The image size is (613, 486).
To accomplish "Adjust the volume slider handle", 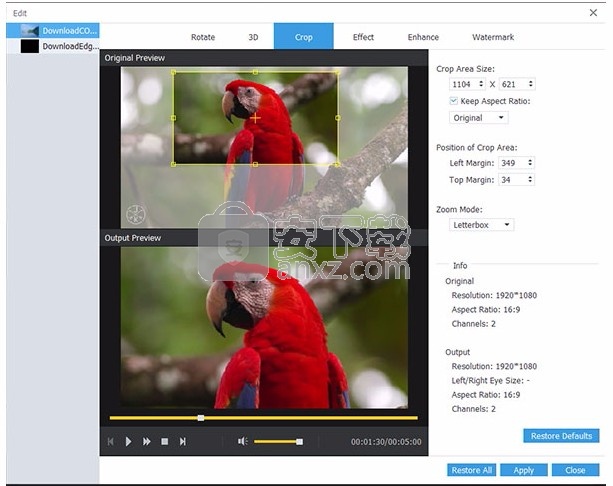I will pos(299,442).
